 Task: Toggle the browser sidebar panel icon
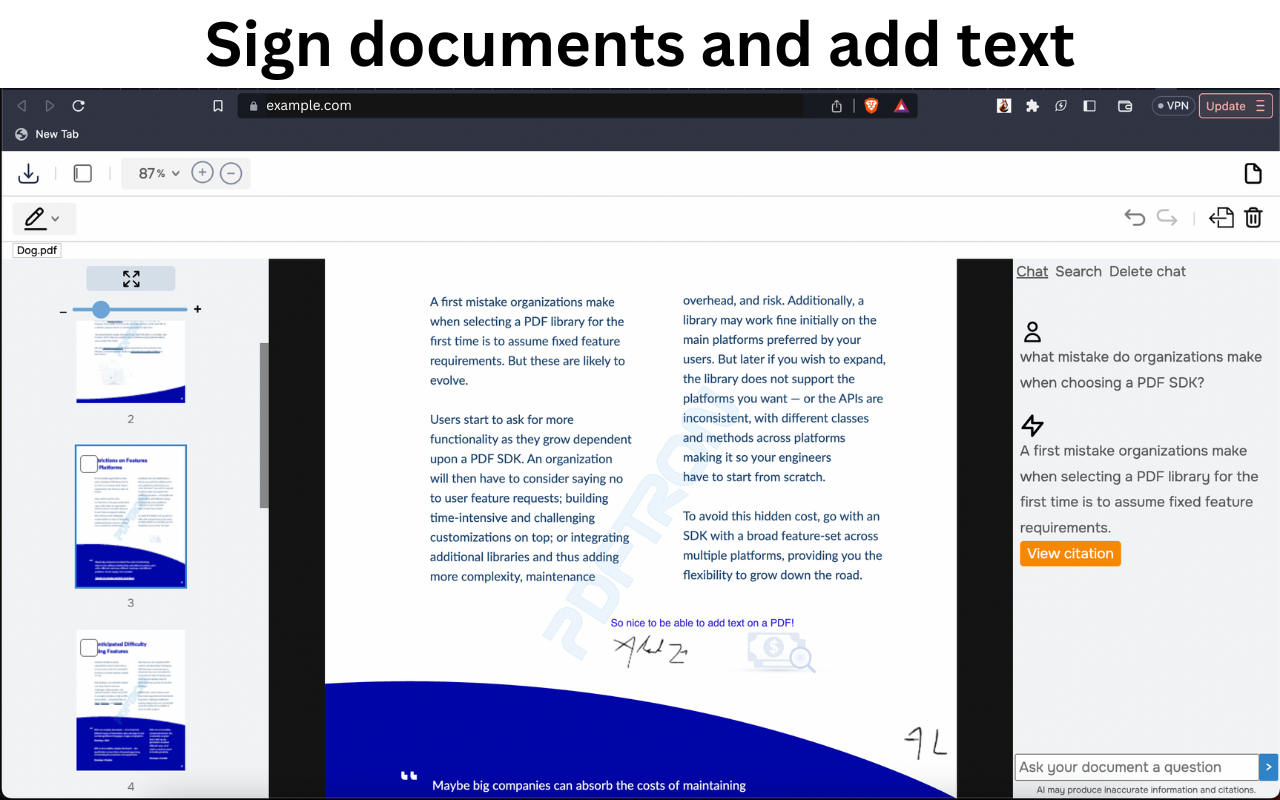[1090, 106]
